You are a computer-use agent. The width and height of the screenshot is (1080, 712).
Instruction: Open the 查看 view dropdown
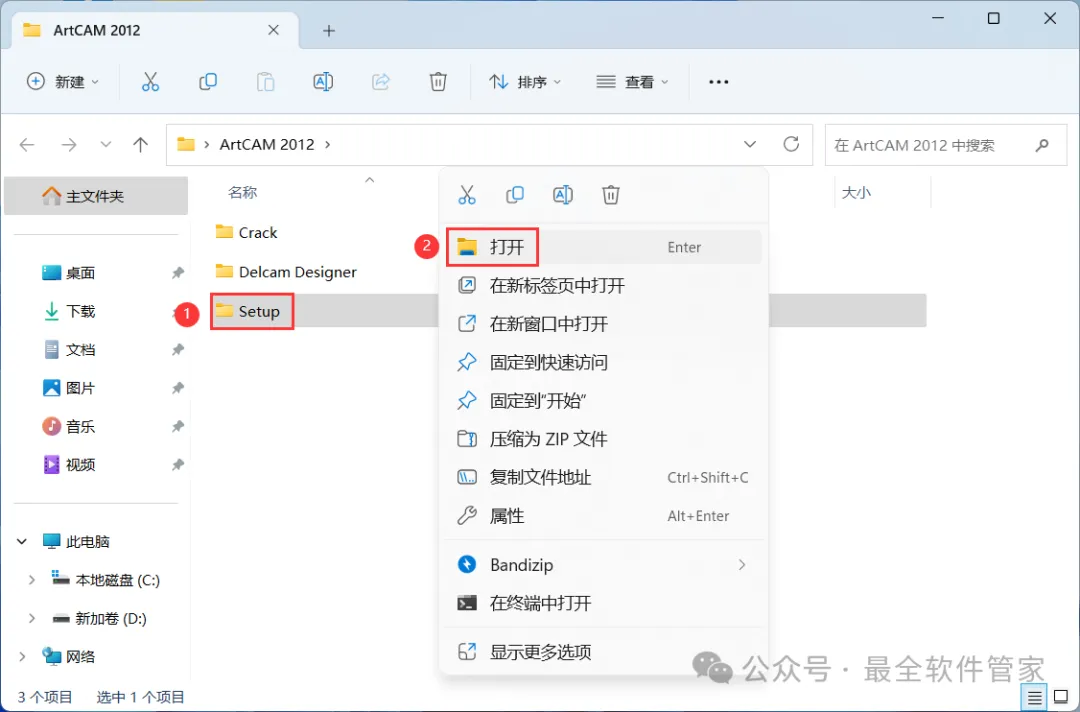(632, 82)
